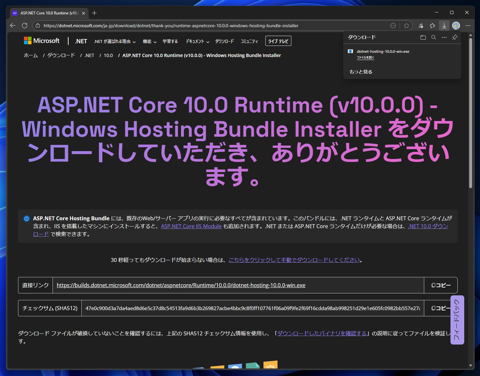
Task: Open the ダウンロードしたバイナリを確認する link
Action: click(322, 333)
